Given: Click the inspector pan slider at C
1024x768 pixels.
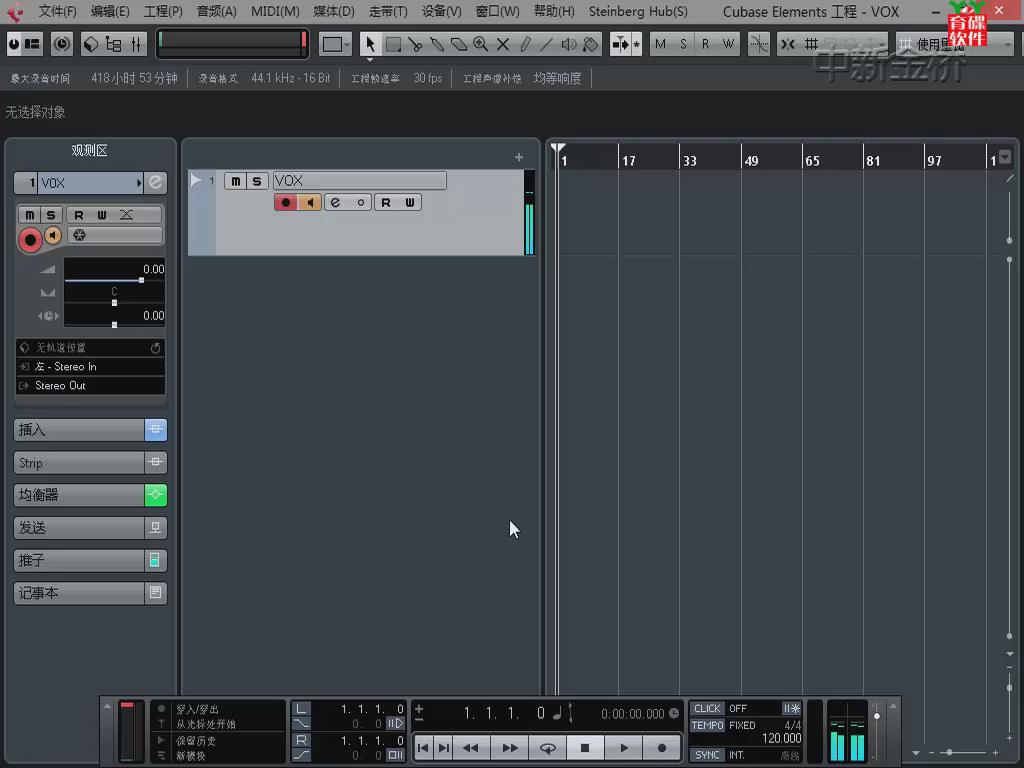Looking at the screenshot, I should coord(114,303).
